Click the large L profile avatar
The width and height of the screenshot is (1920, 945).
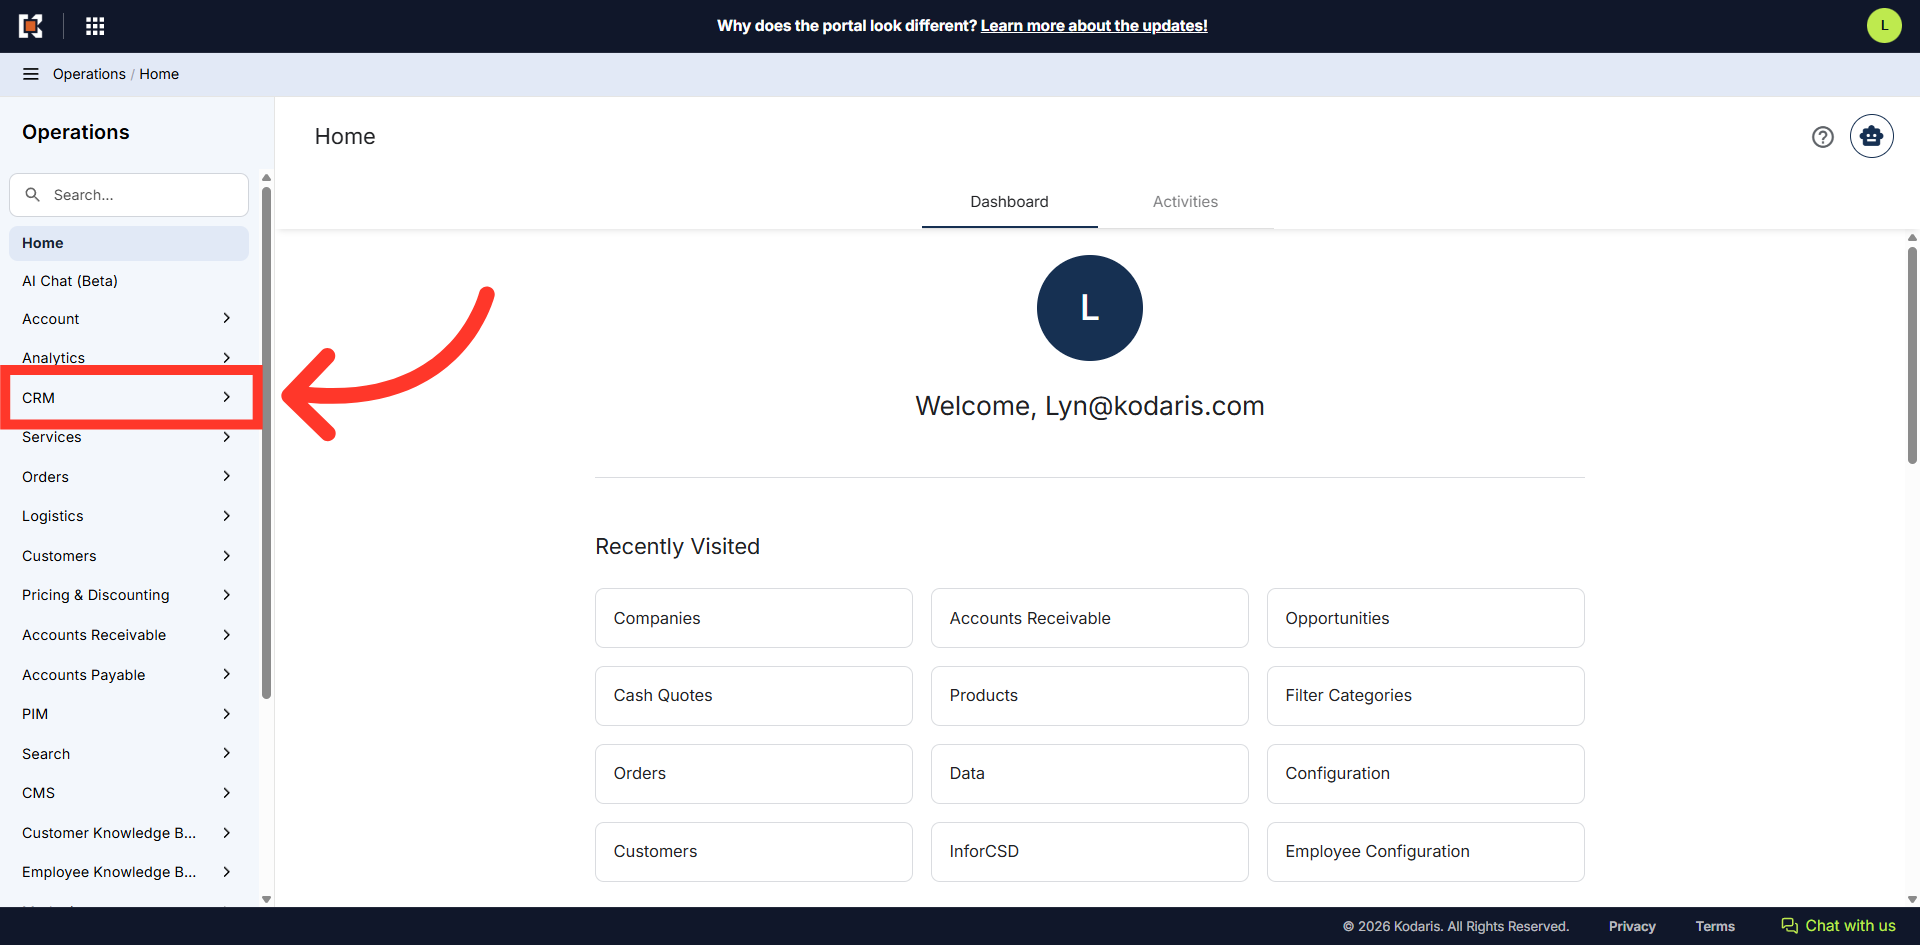(1090, 308)
